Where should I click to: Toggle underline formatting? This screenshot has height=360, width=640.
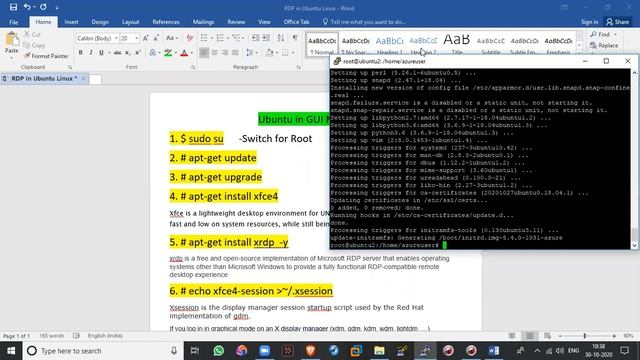pos(101,53)
